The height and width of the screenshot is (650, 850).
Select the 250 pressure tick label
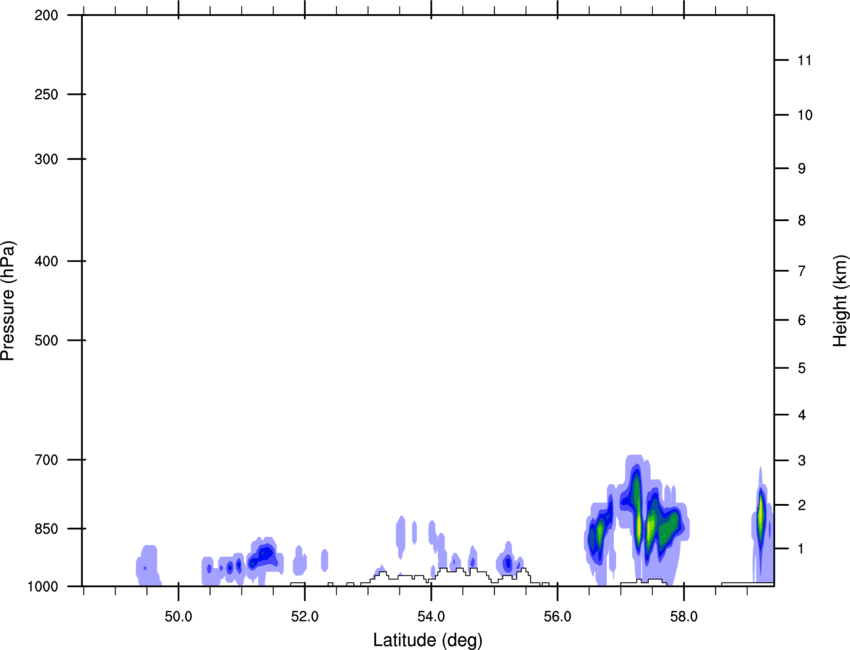click(x=47, y=94)
